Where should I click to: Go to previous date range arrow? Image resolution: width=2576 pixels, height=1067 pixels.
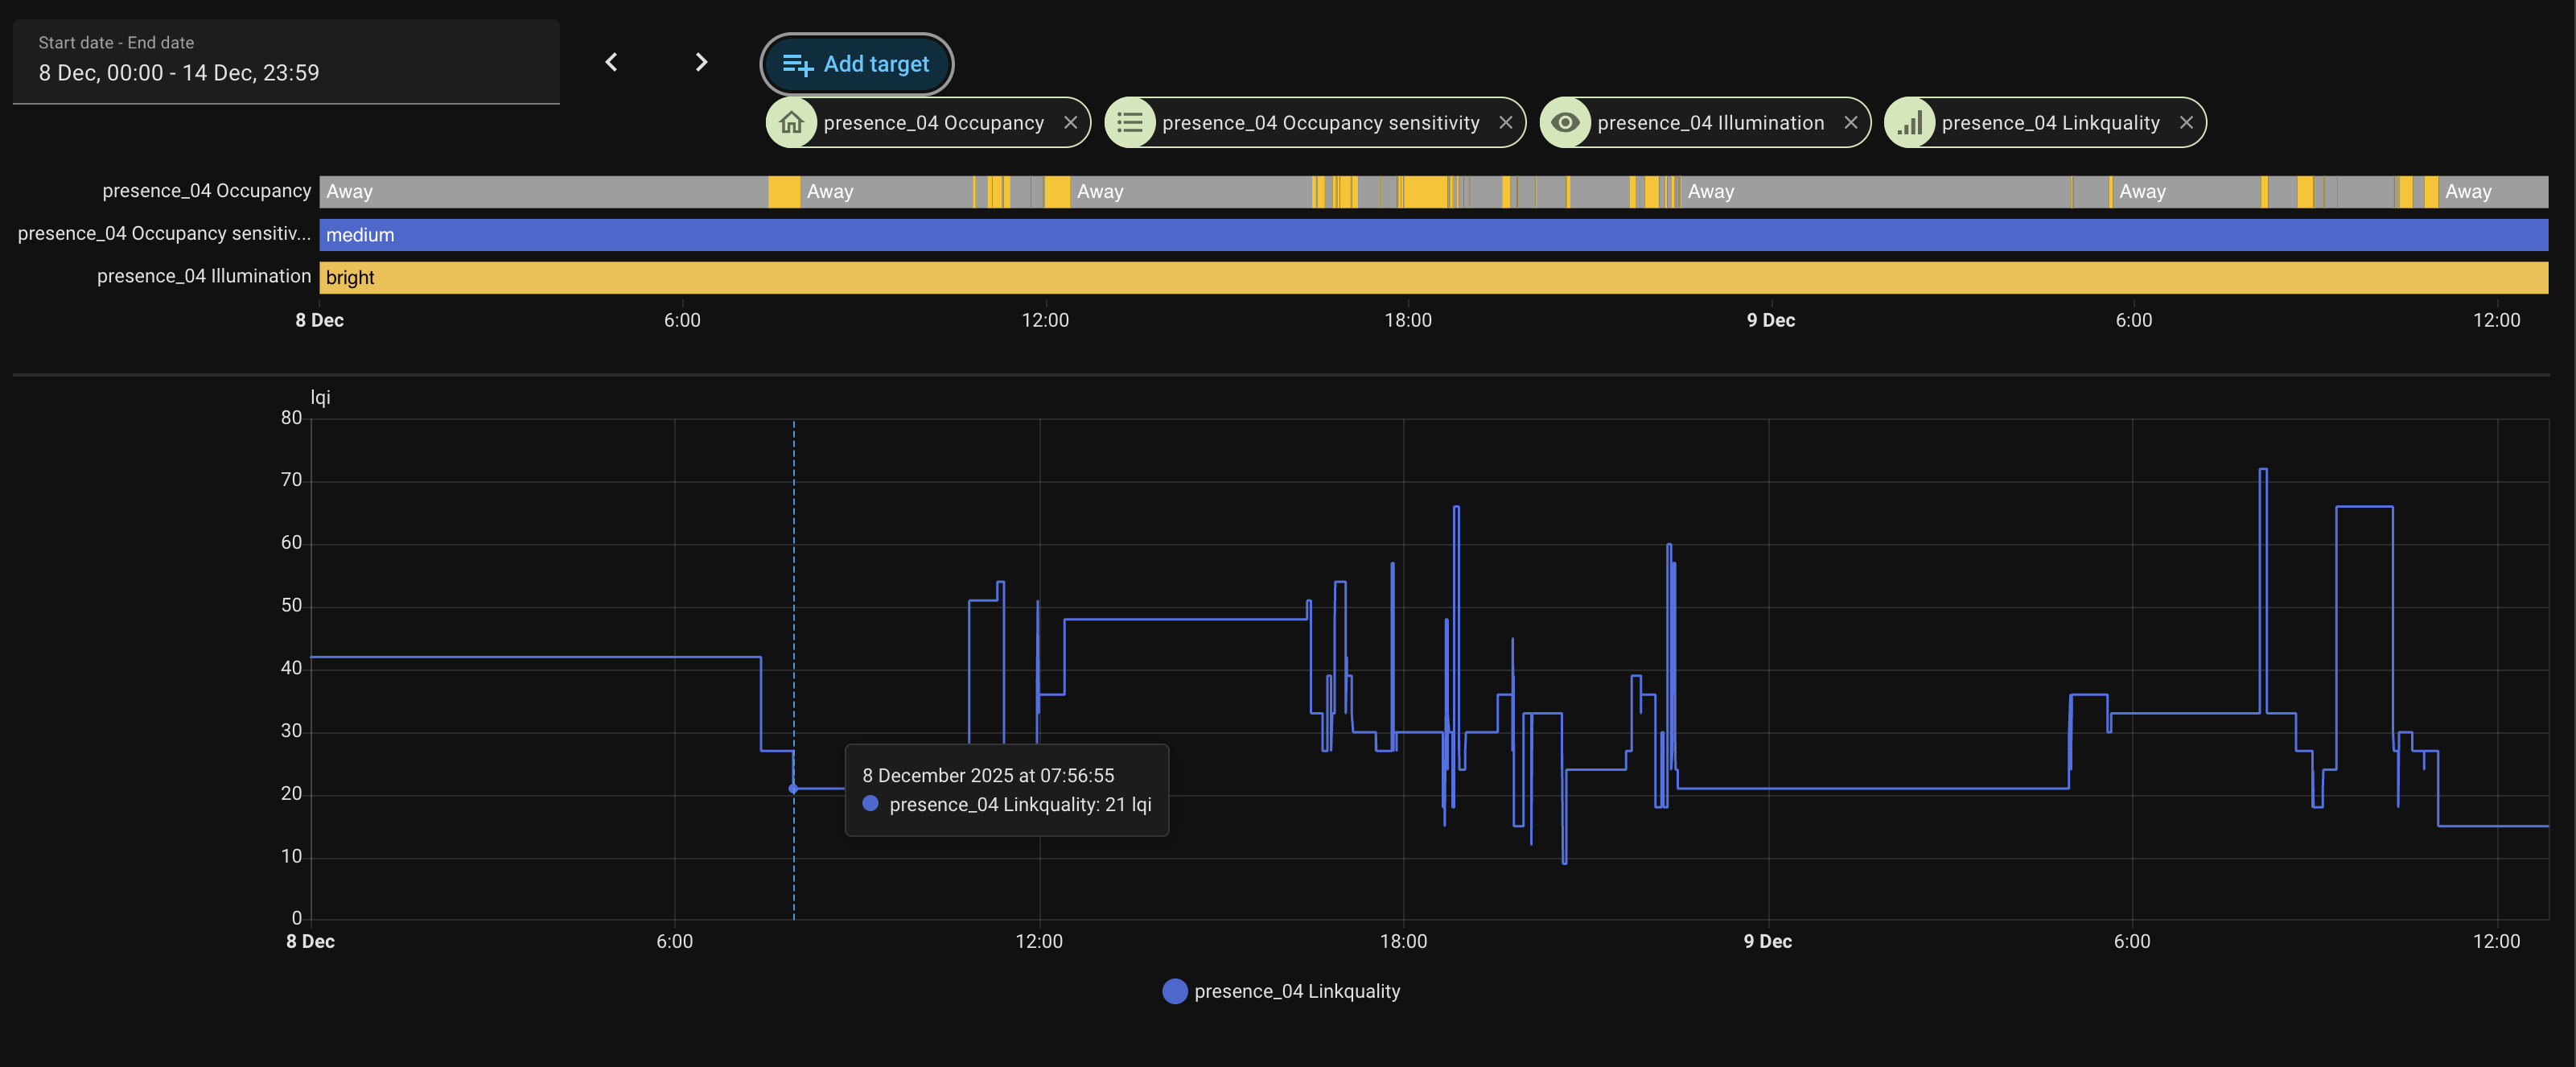coord(611,62)
